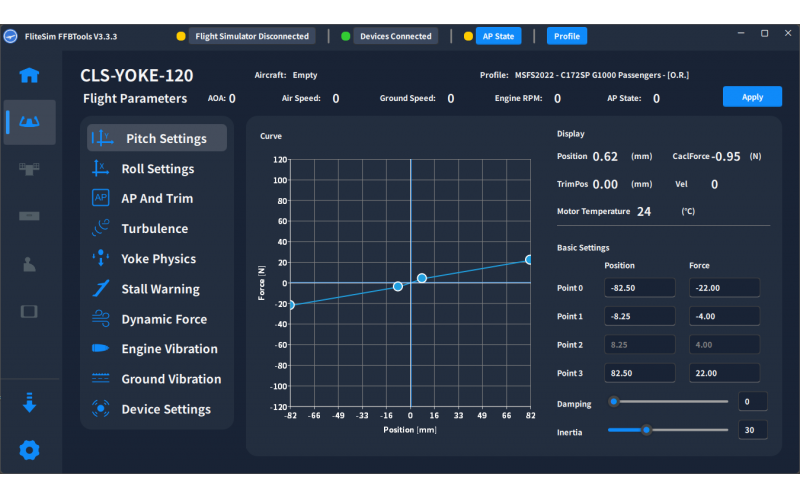Click the Damping slider handle

613,402
